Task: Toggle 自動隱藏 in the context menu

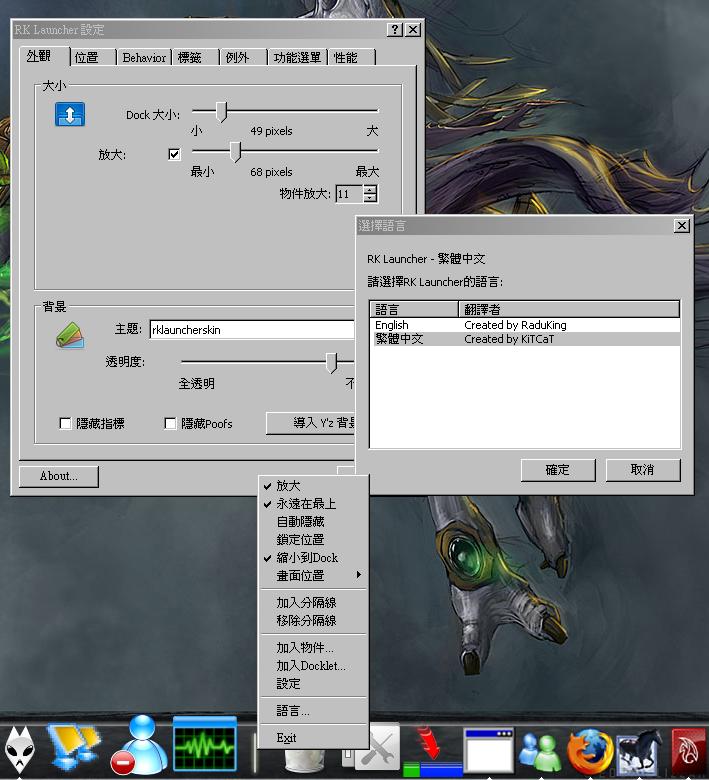Action: [x=314, y=522]
